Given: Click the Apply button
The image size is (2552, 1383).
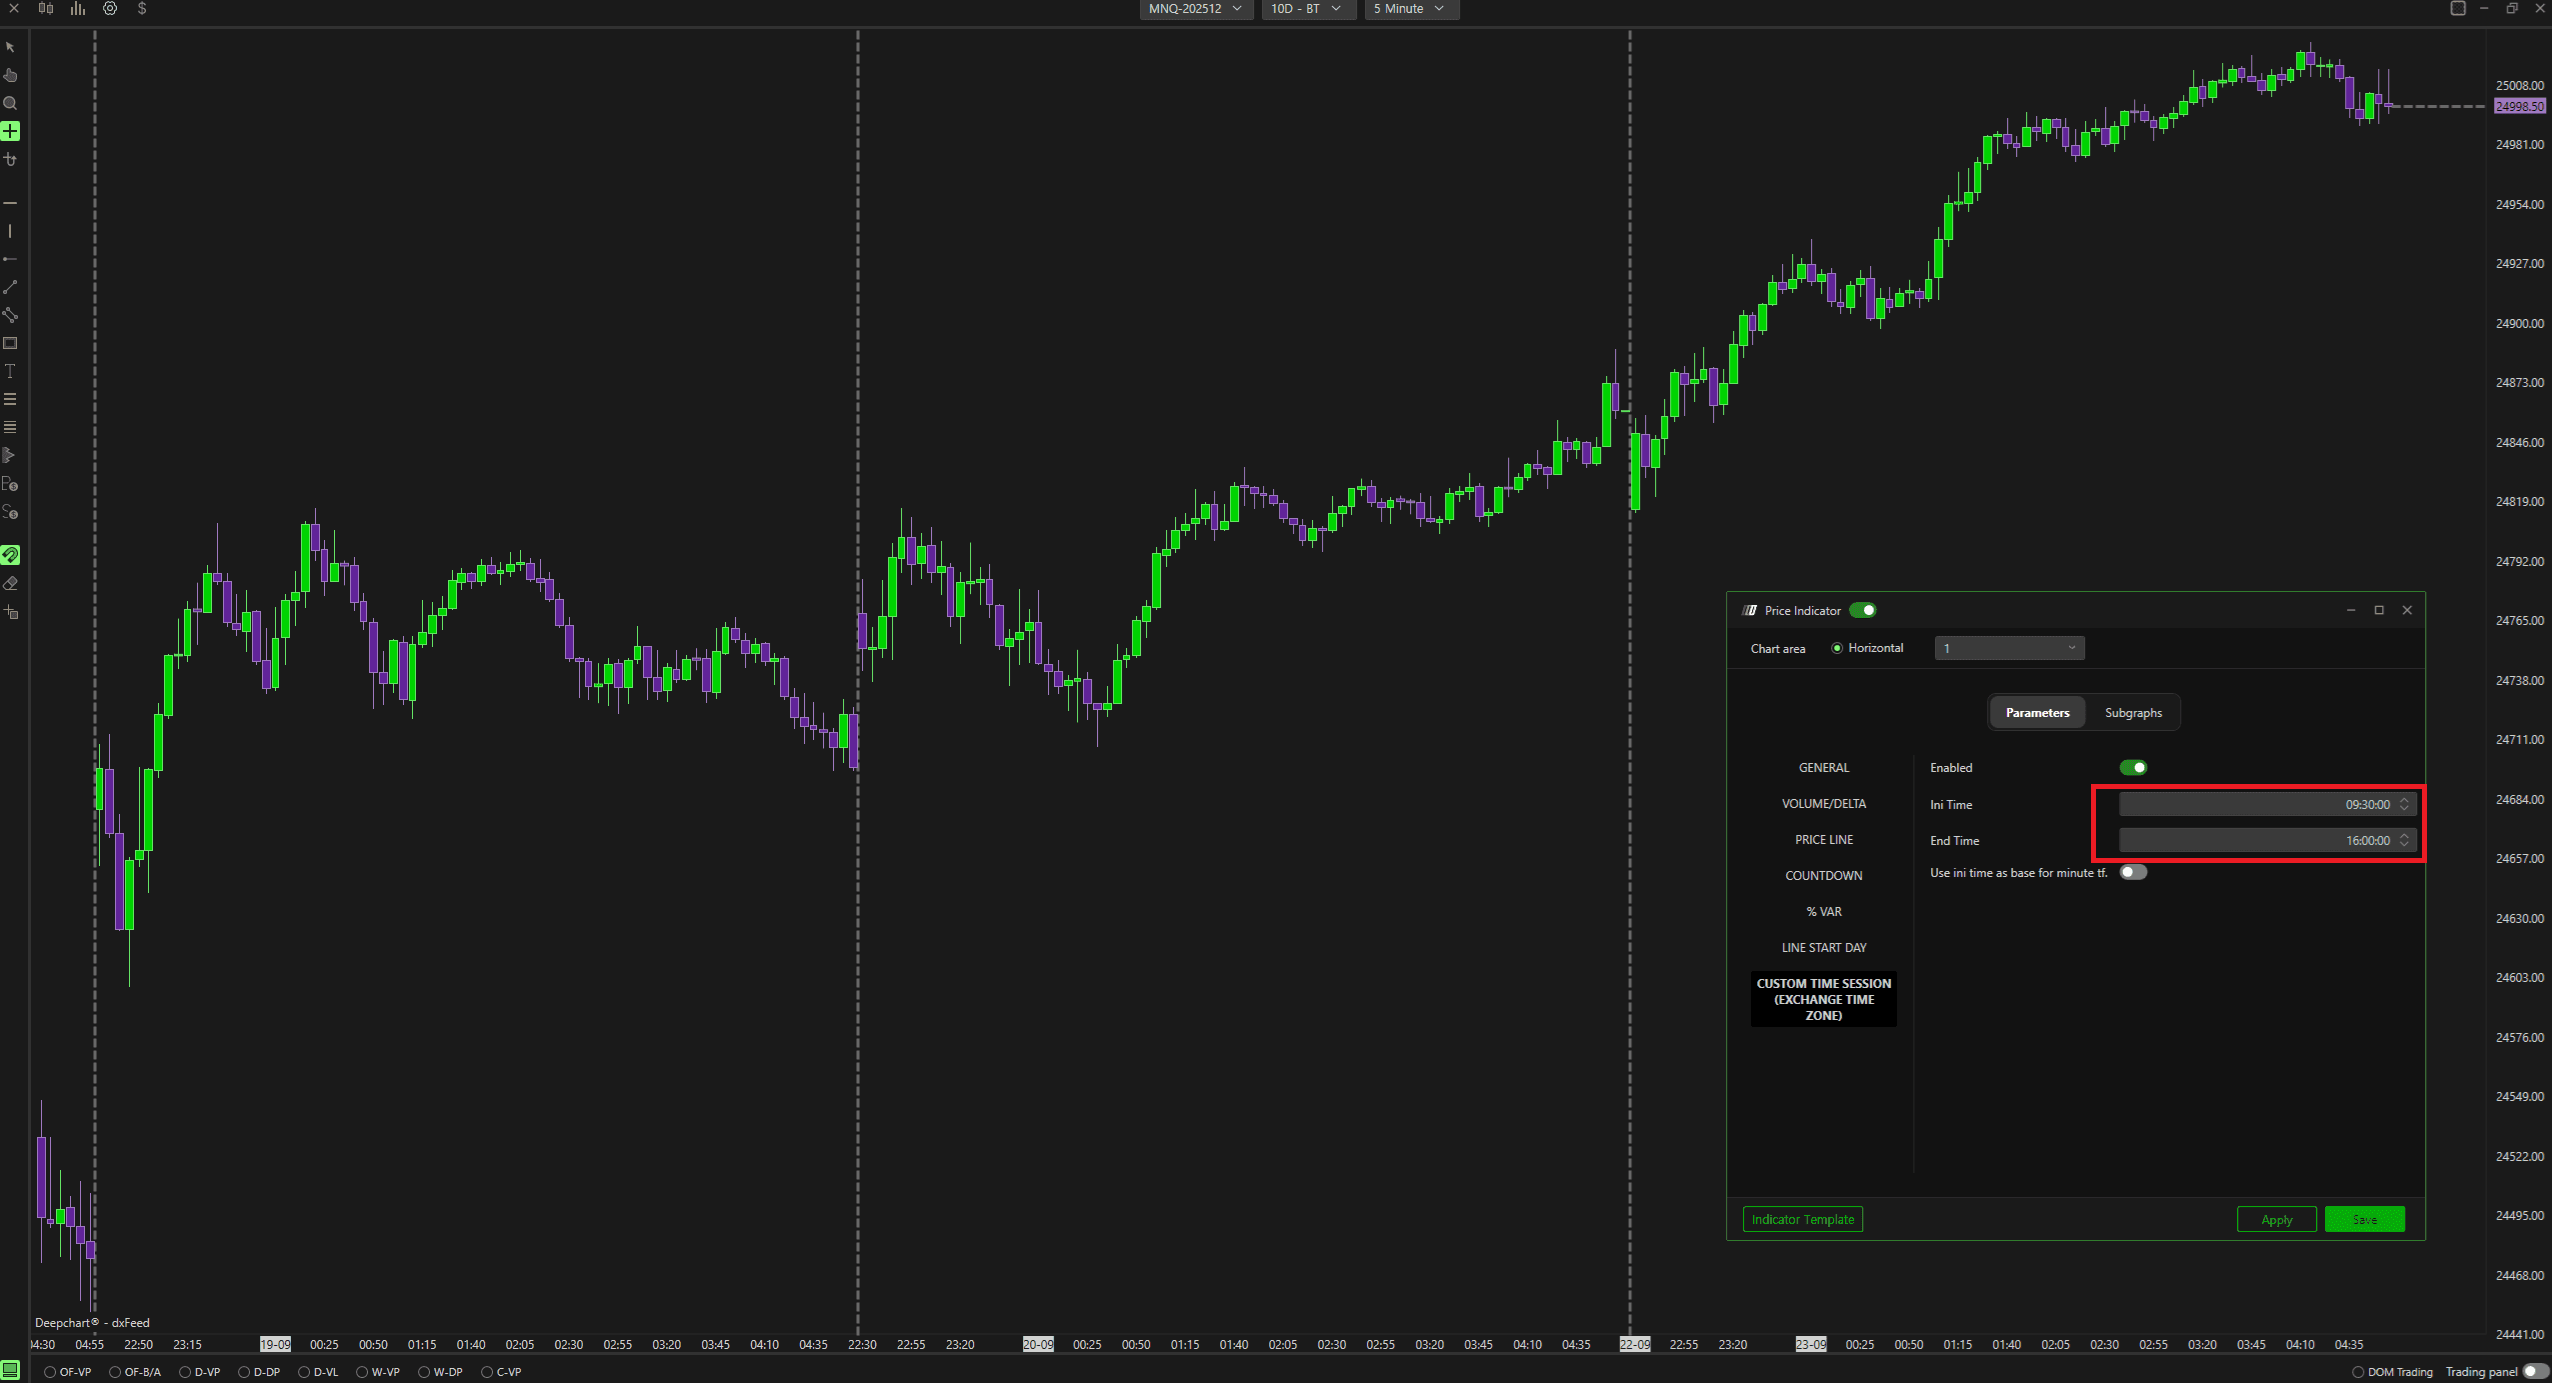Looking at the screenshot, I should pyautogui.click(x=2276, y=1219).
